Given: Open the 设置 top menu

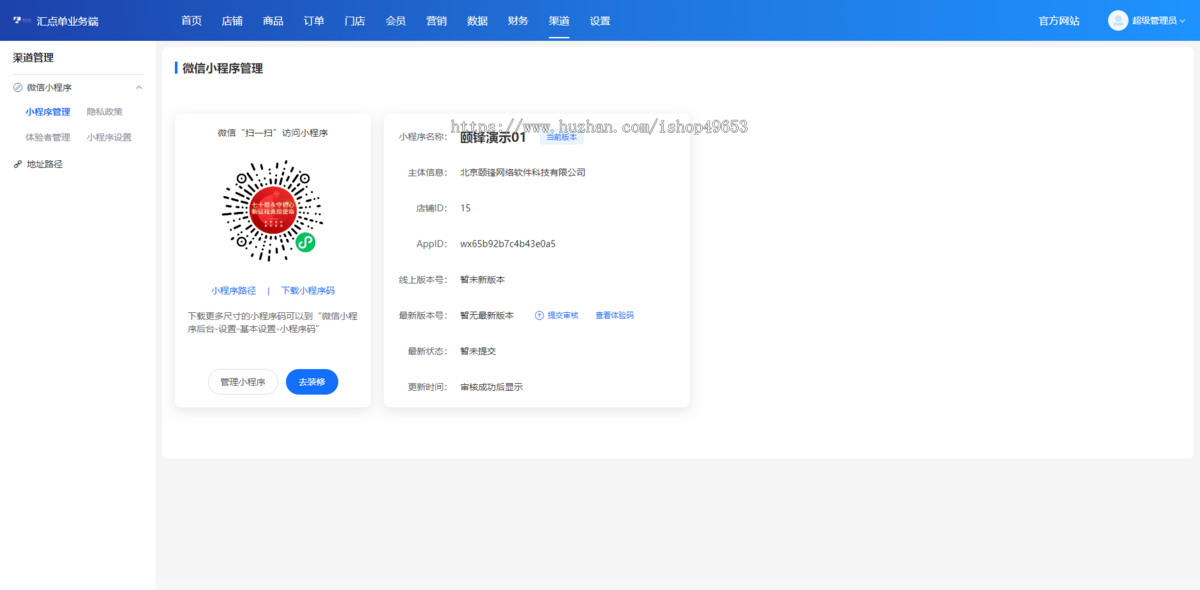Looking at the screenshot, I should tap(600, 20).
